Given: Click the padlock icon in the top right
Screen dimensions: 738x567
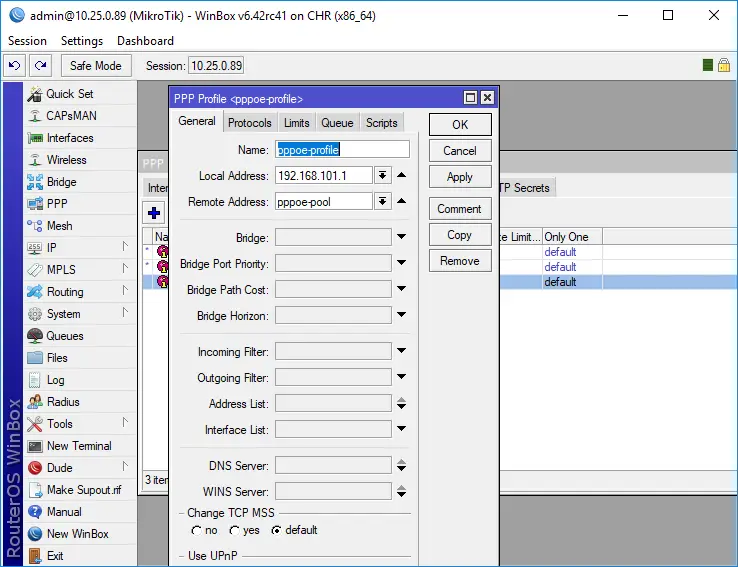Looking at the screenshot, I should (724, 65).
